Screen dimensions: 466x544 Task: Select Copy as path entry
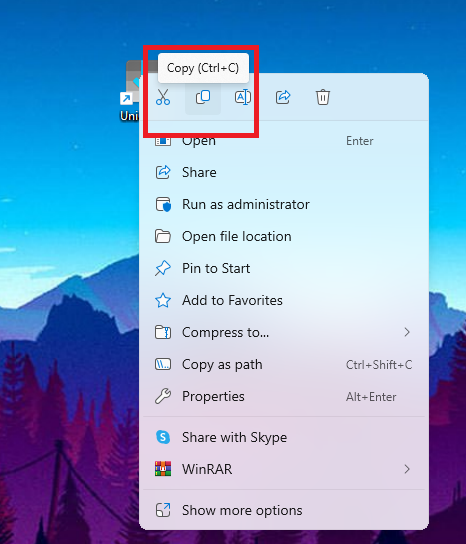click(284, 364)
